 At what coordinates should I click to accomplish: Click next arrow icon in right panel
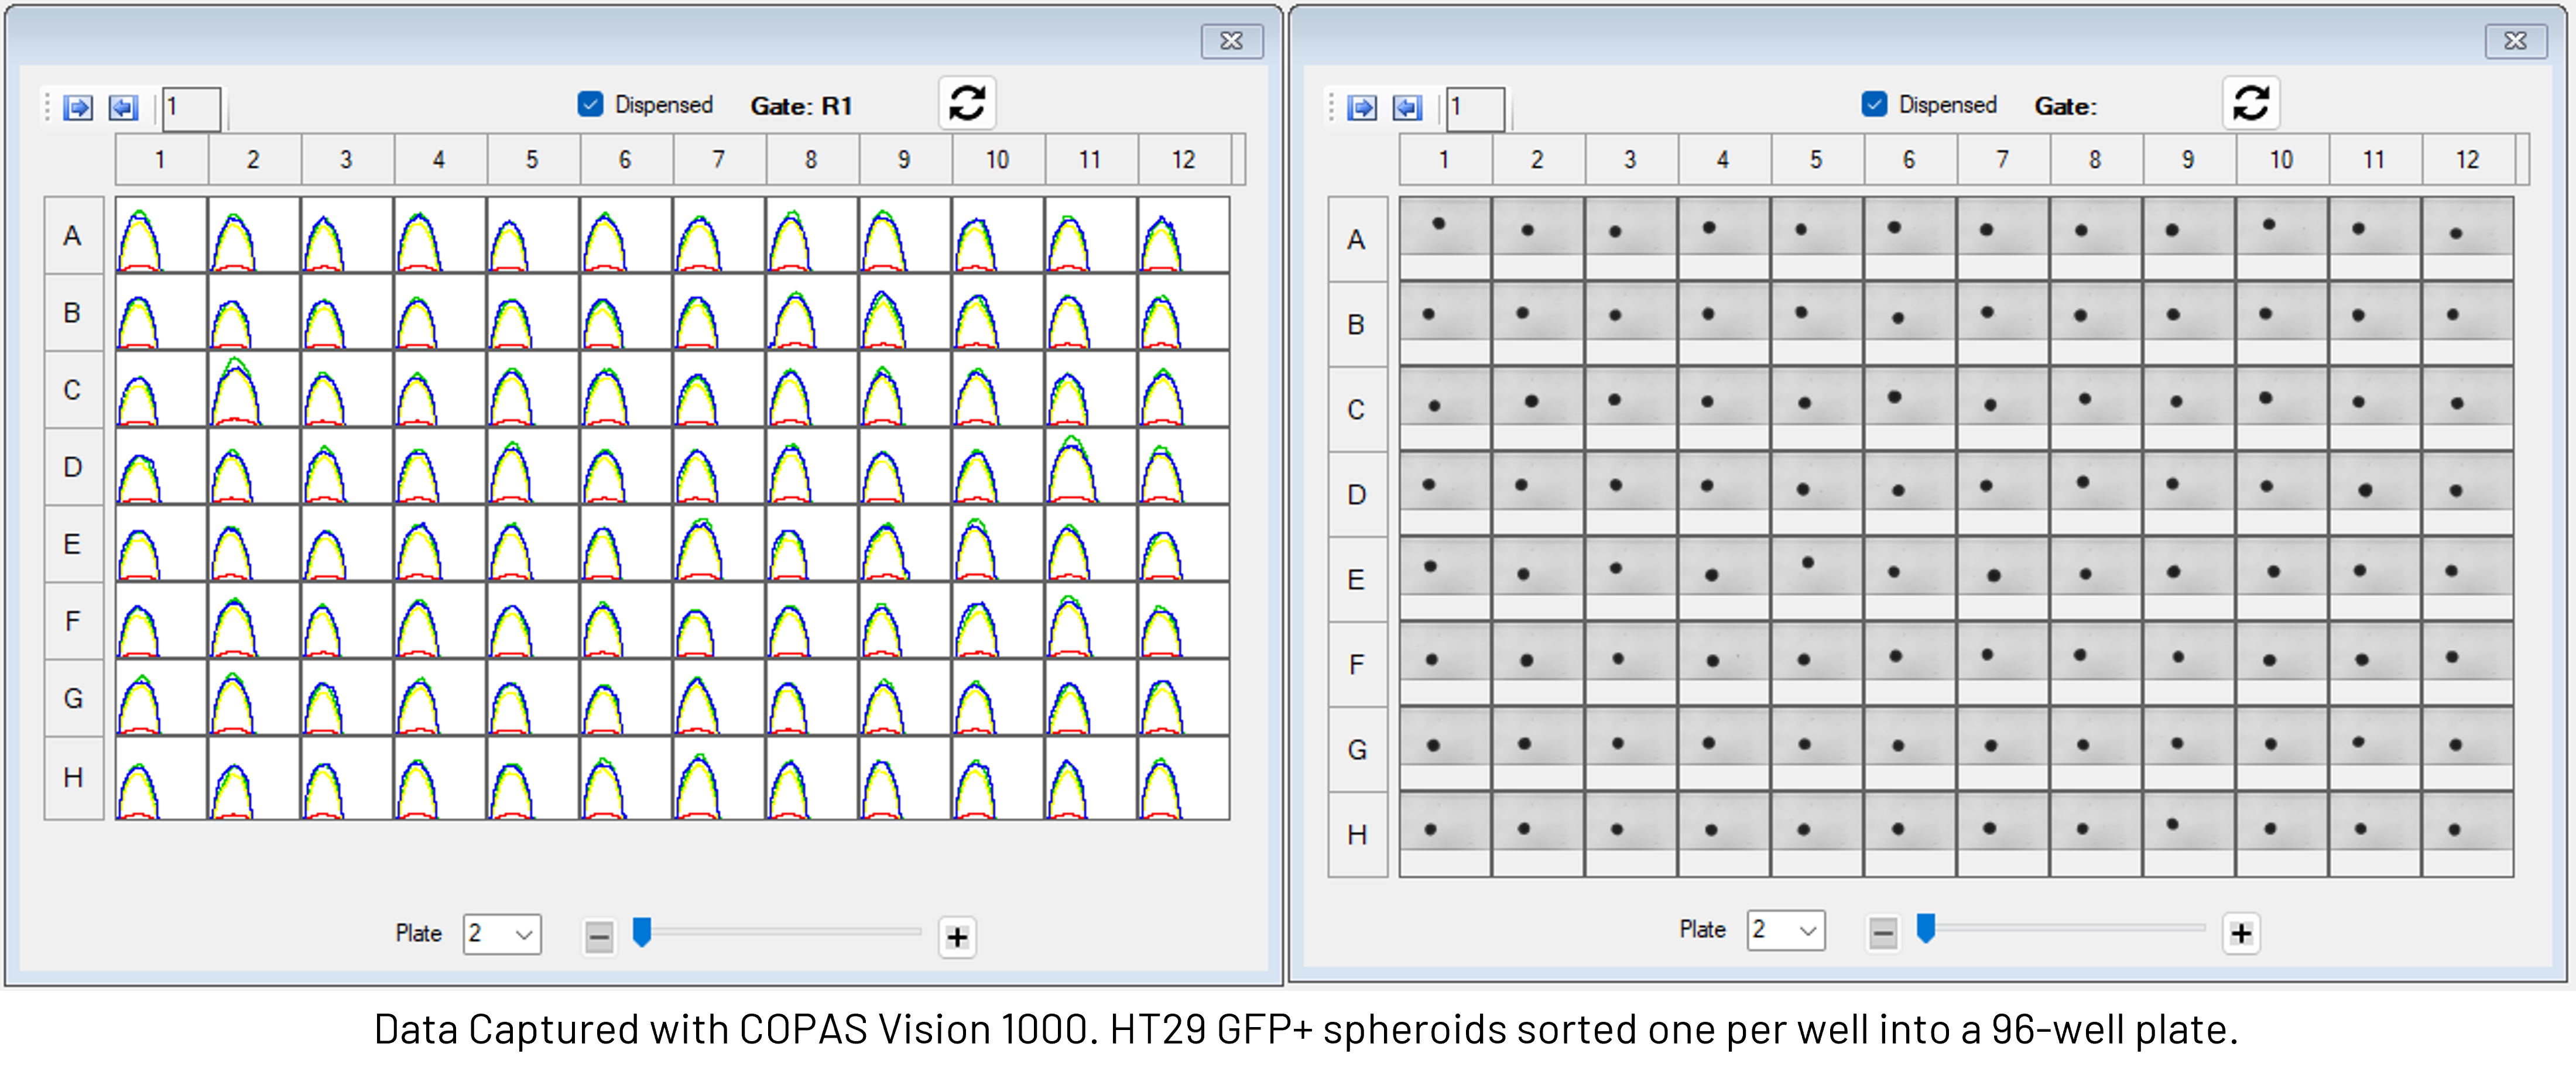[1361, 107]
